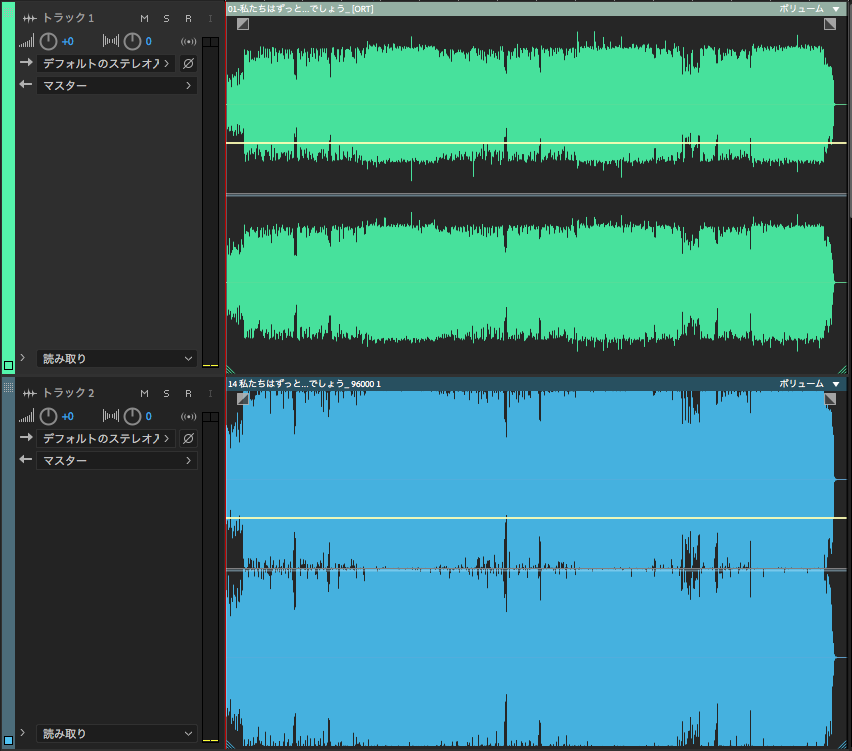The image size is (852, 751).
Task: Click Track 2 pan value 0
Action: (148, 416)
